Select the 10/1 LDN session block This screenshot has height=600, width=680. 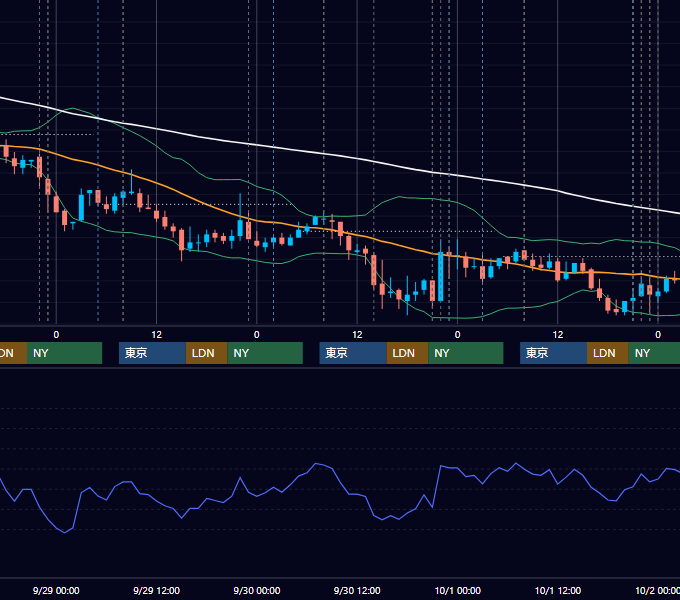[608, 353]
